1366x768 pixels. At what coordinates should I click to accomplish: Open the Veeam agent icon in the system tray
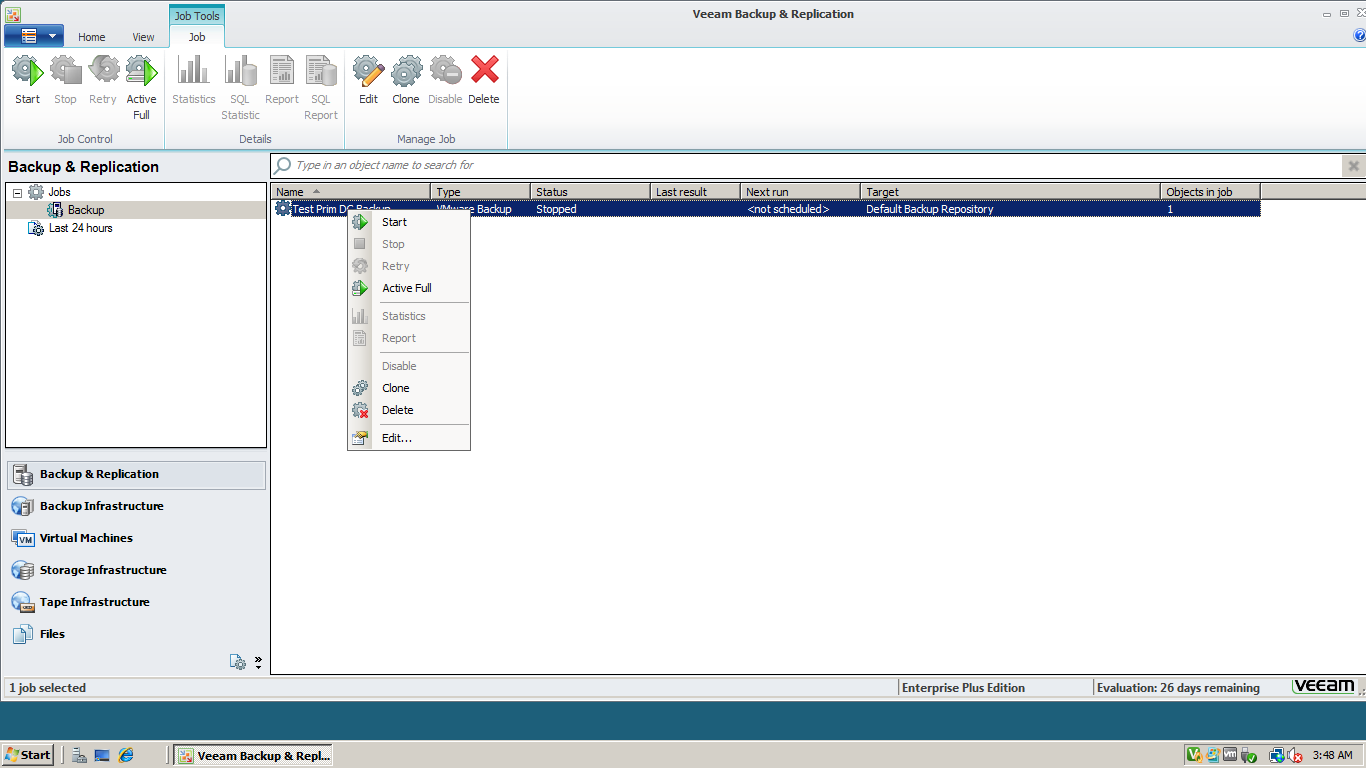coord(1194,755)
